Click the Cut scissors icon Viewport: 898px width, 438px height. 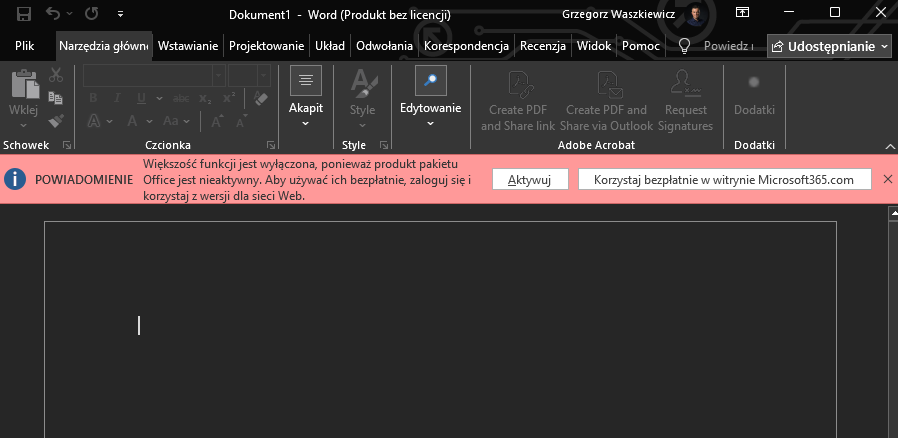pos(56,74)
